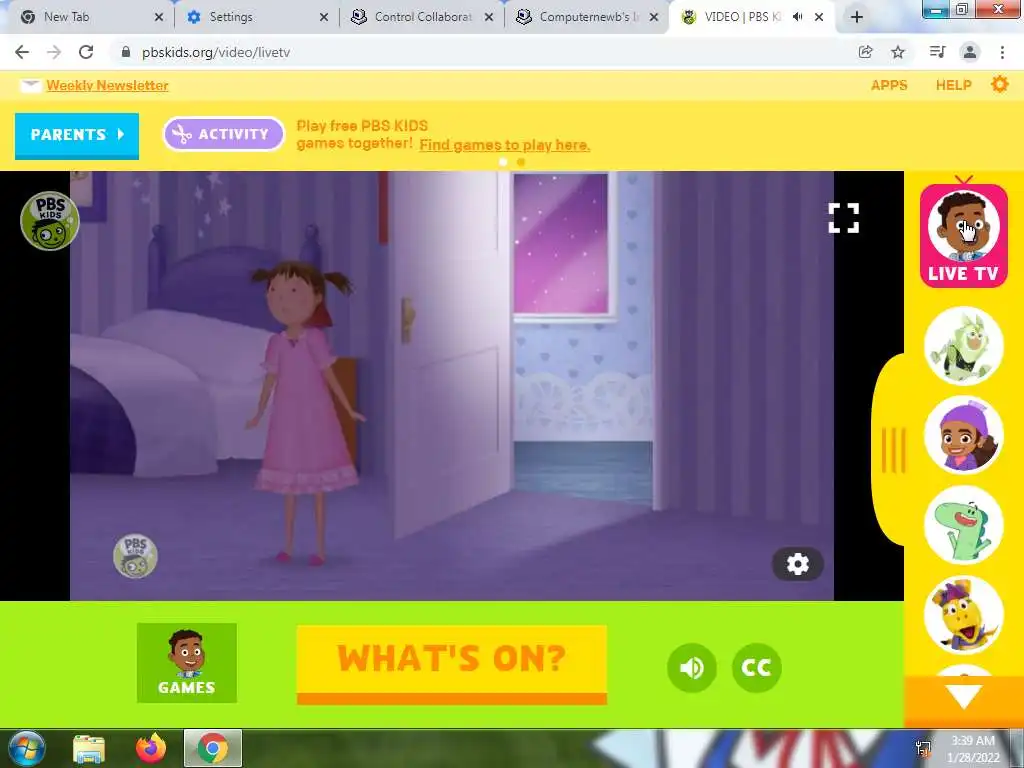Open the LIVE TV channel button
Screen dimensions: 1024x768
pyautogui.click(x=963, y=236)
